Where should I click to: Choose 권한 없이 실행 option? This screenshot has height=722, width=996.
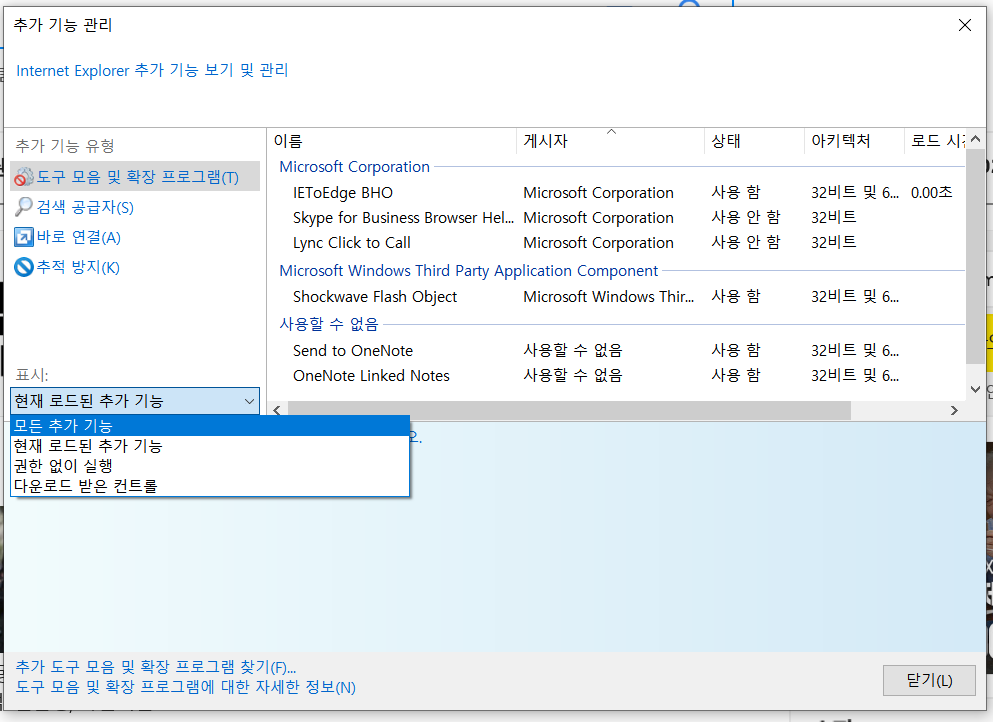click(x=210, y=466)
